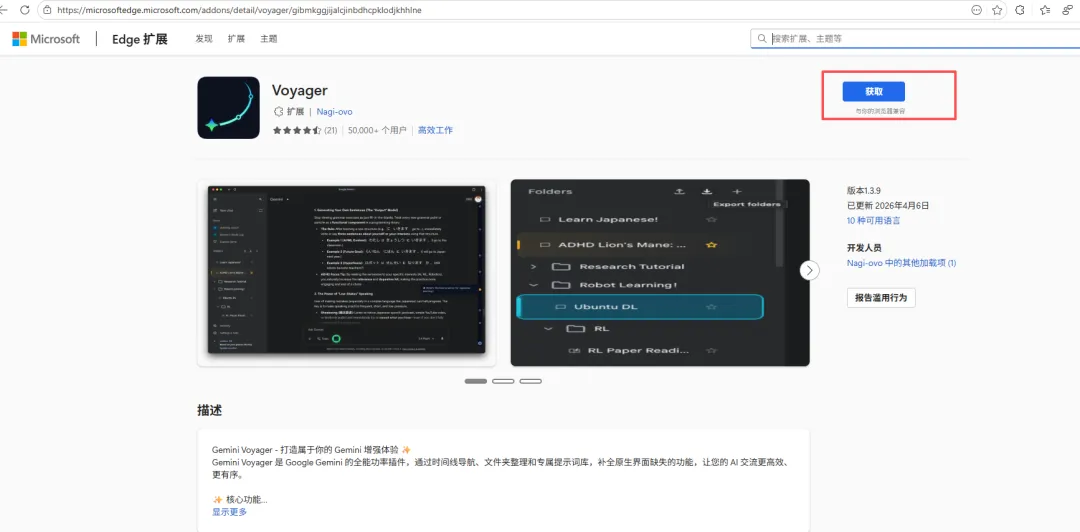Click the 描述 heading
The width and height of the screenshot is (1080, 532).
[209, 410]
